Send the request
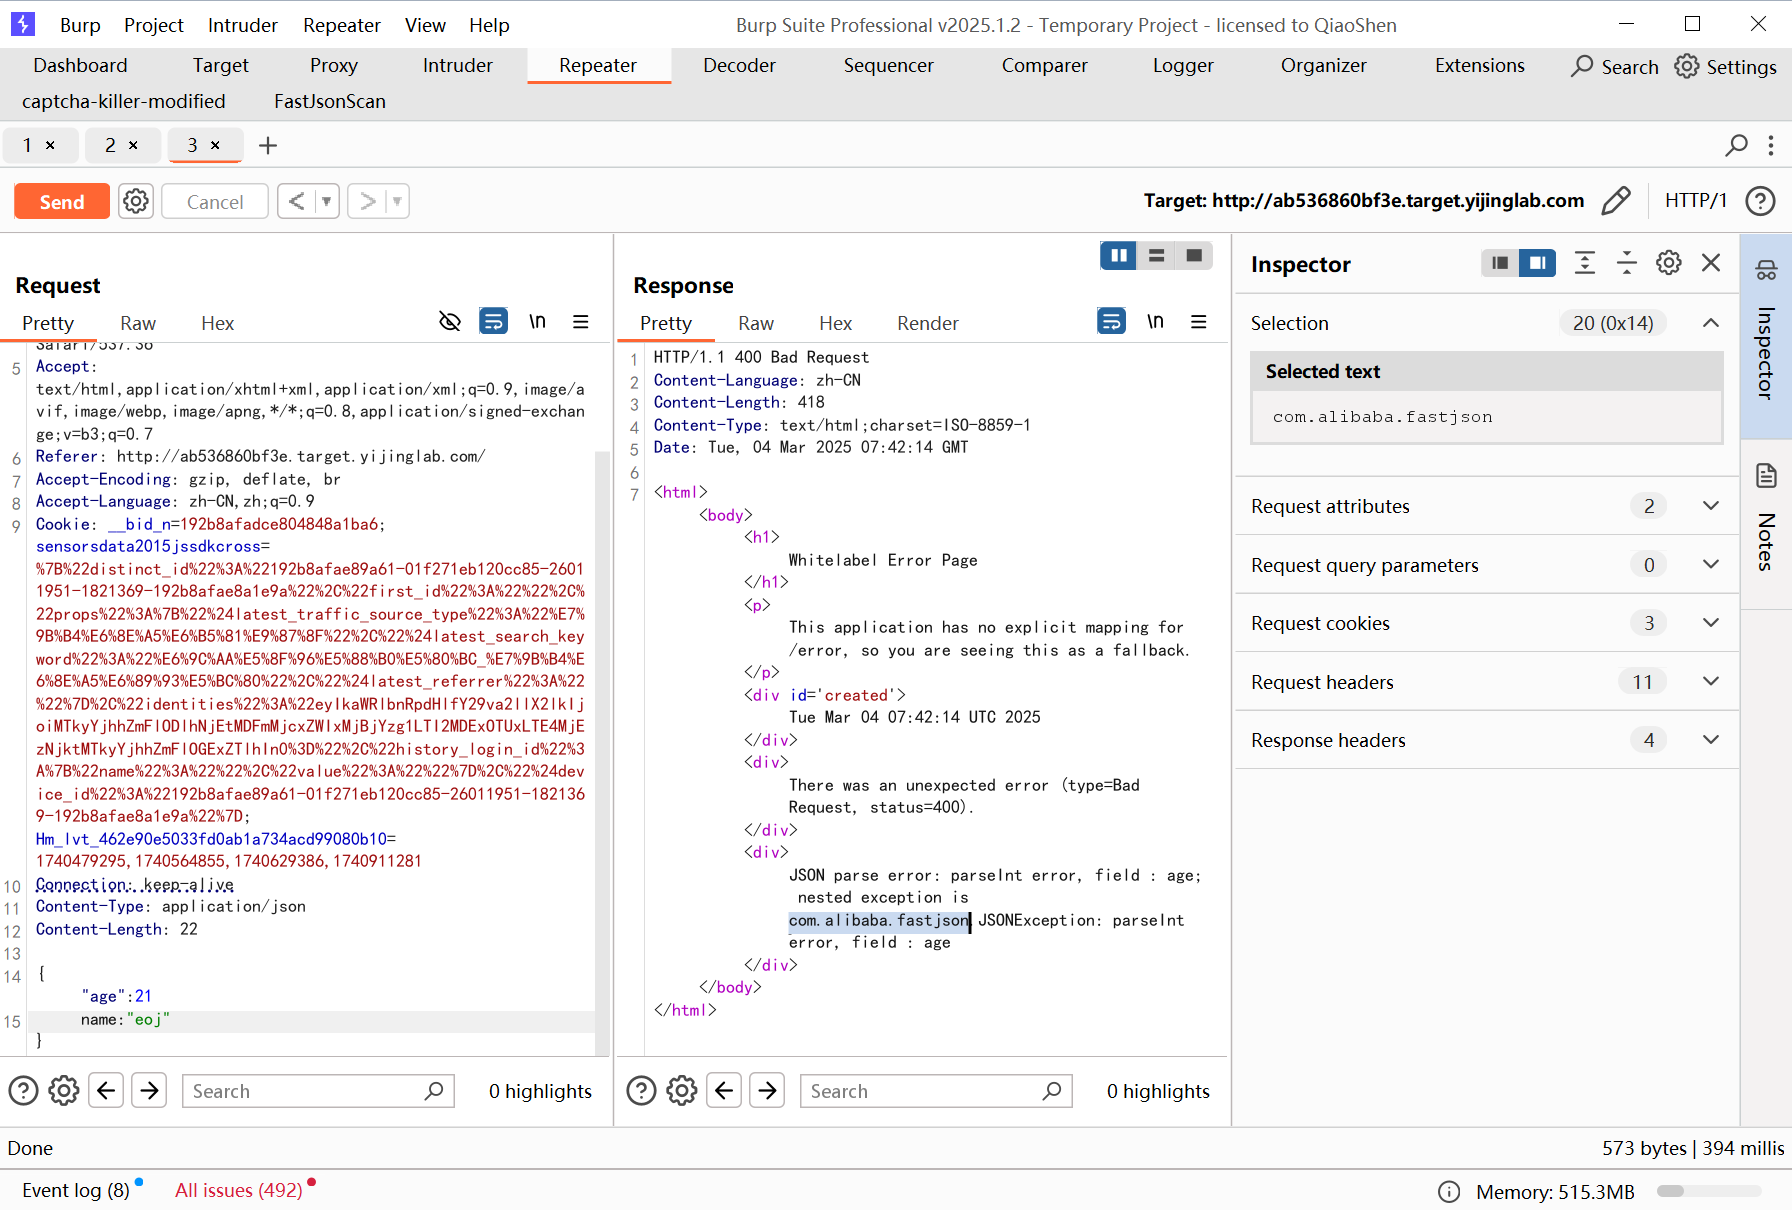This screenshot has height=1210, width=1792. tap(62, 202)
